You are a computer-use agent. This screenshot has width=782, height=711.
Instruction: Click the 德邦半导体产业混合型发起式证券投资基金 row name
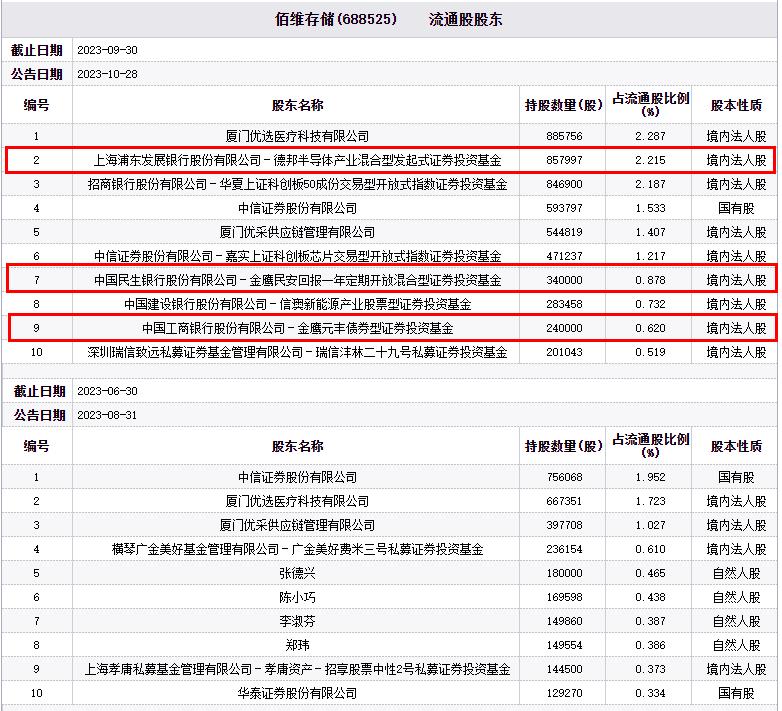click(x=297, y=160)
